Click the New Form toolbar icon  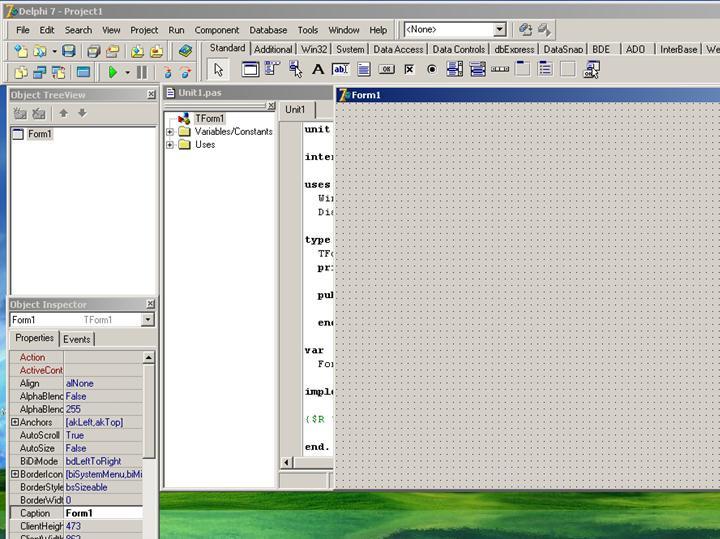pyautogui.click(x=83, y=72)
